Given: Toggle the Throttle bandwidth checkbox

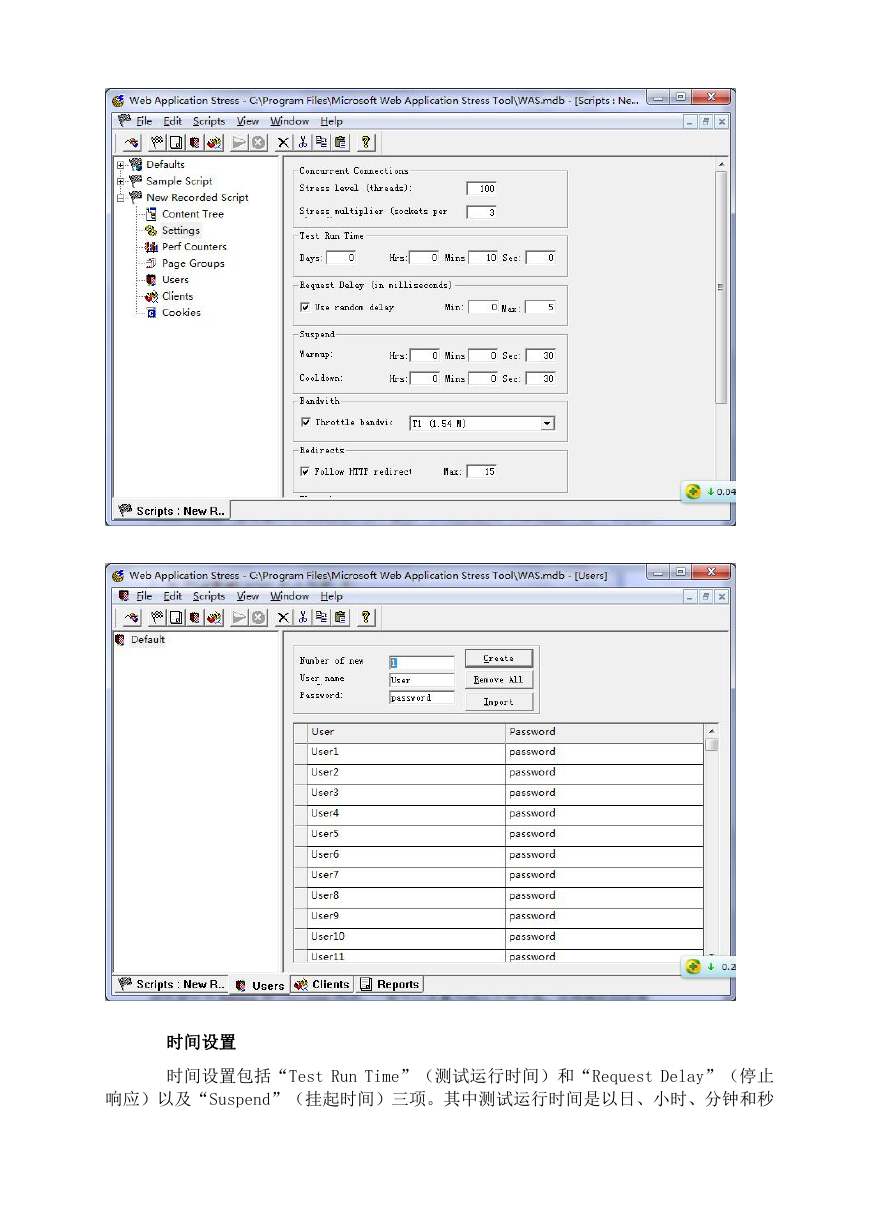Looking at the screenshot, I should pos(305,422).
